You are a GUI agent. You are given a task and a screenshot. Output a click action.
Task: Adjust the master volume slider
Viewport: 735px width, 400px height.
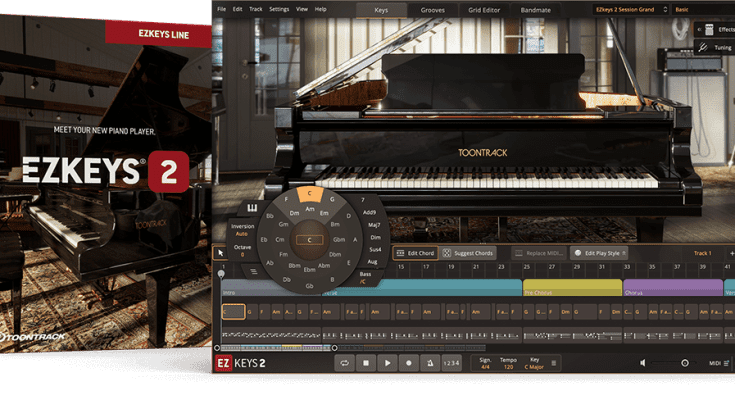pyautogui.click(x=683, y=363)
